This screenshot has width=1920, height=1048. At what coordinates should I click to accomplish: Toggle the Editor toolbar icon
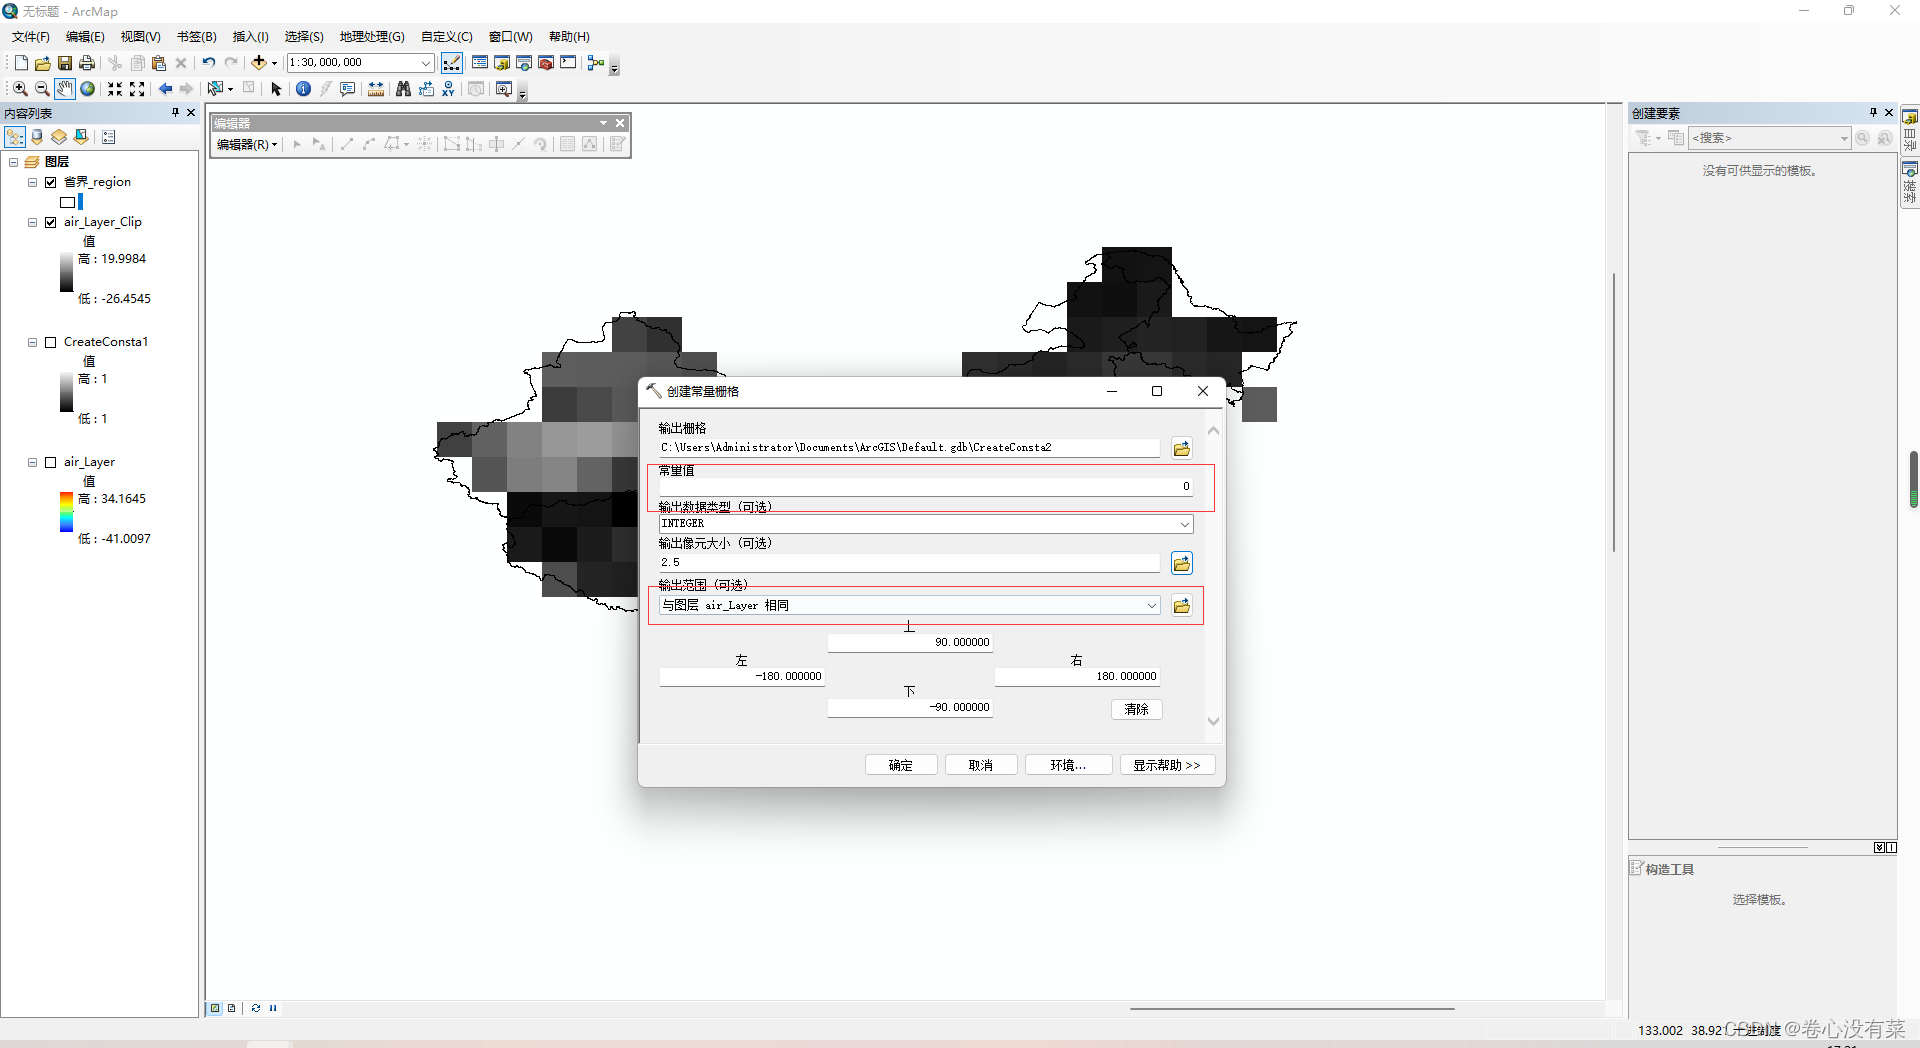452,63
